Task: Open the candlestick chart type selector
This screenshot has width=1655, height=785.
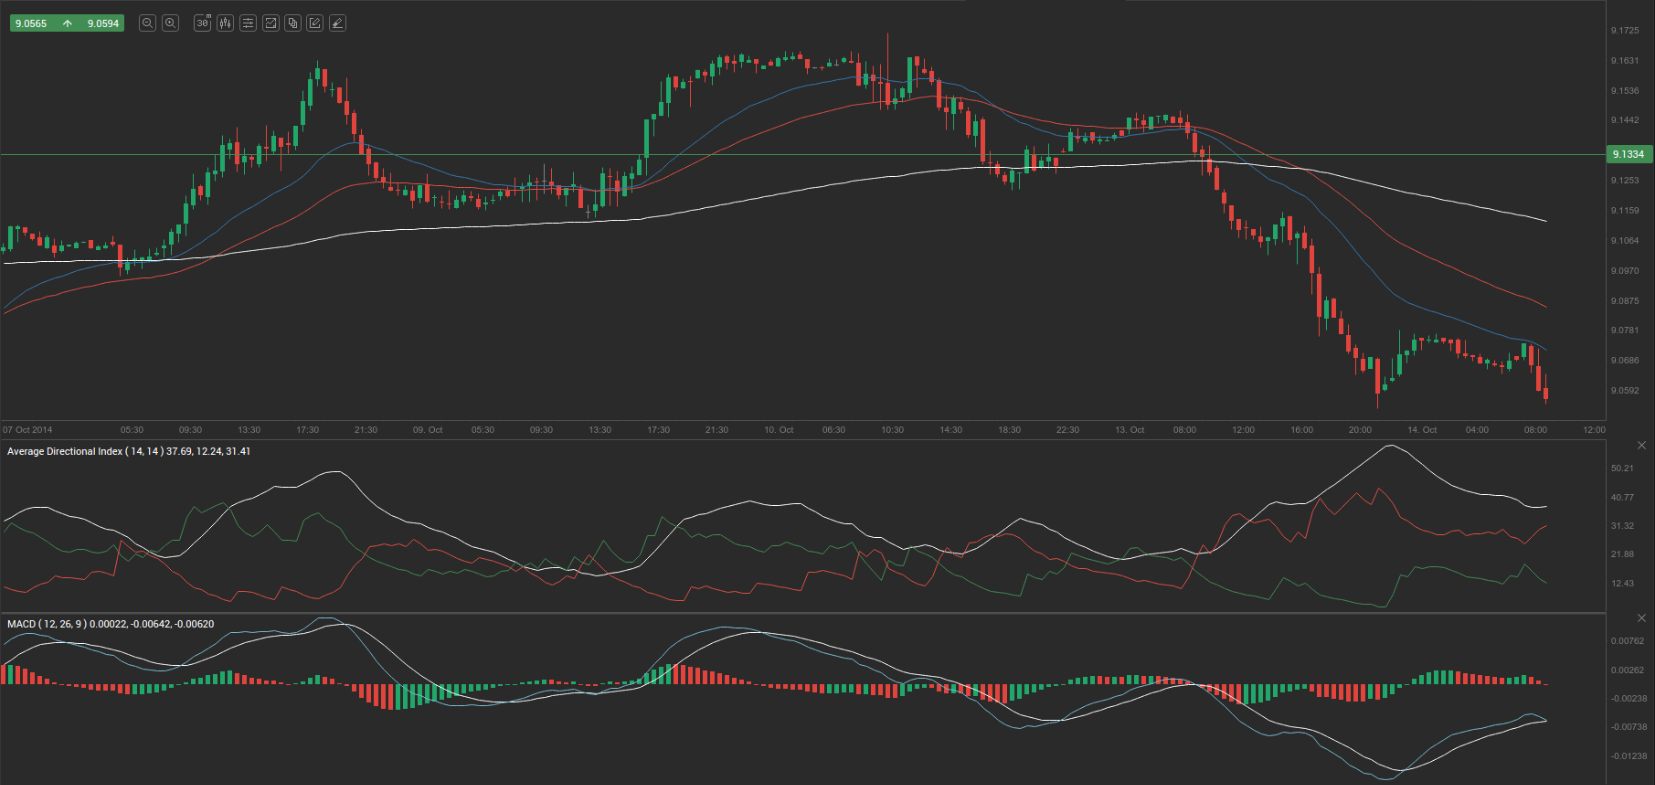Action: coord(225,23)
